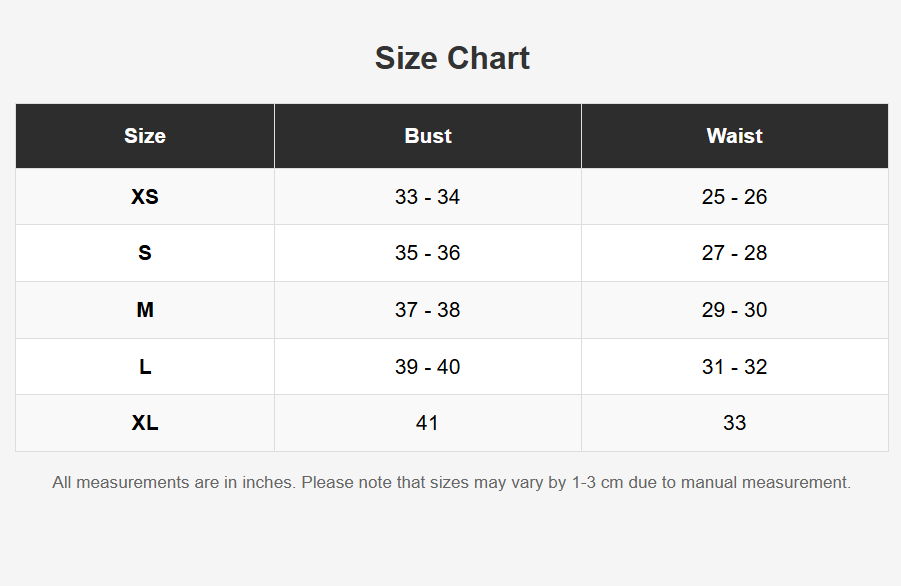Select the Waist column header
Viewport: 901px width, 586px height.
point(734,136)
